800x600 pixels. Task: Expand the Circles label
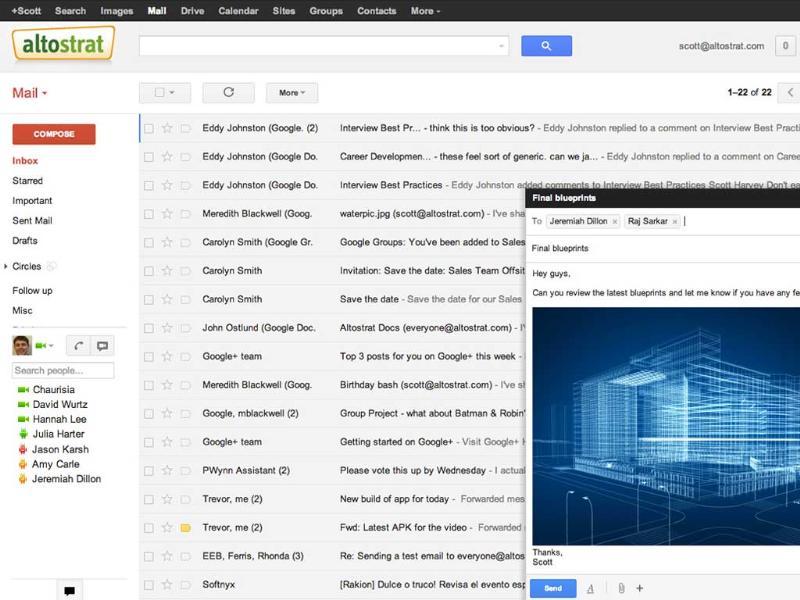6,266
